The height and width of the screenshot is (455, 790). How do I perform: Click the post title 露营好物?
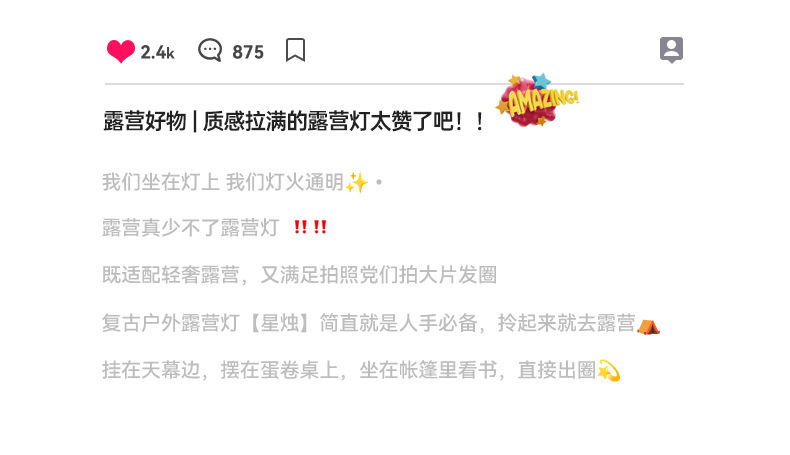coord(145,121)
